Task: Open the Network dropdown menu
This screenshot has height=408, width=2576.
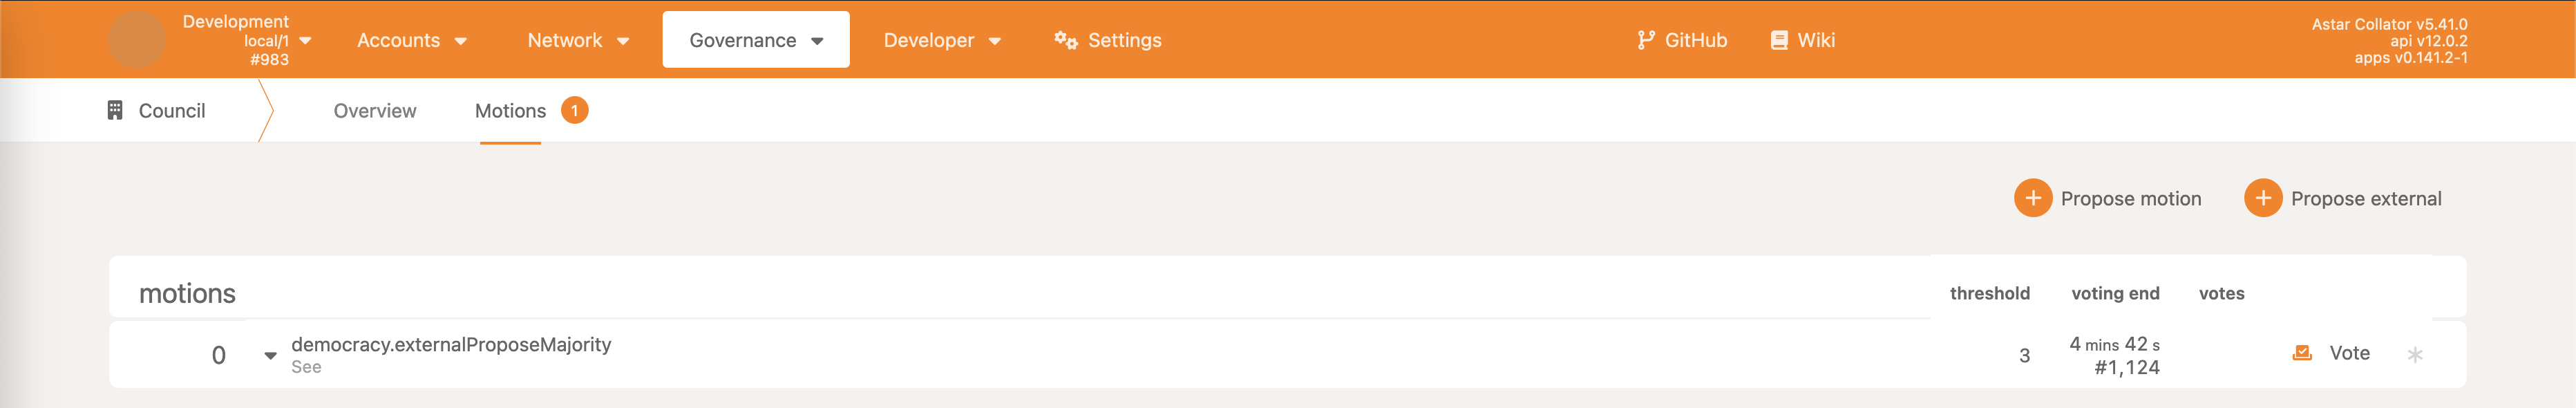Action: point(577,40)
